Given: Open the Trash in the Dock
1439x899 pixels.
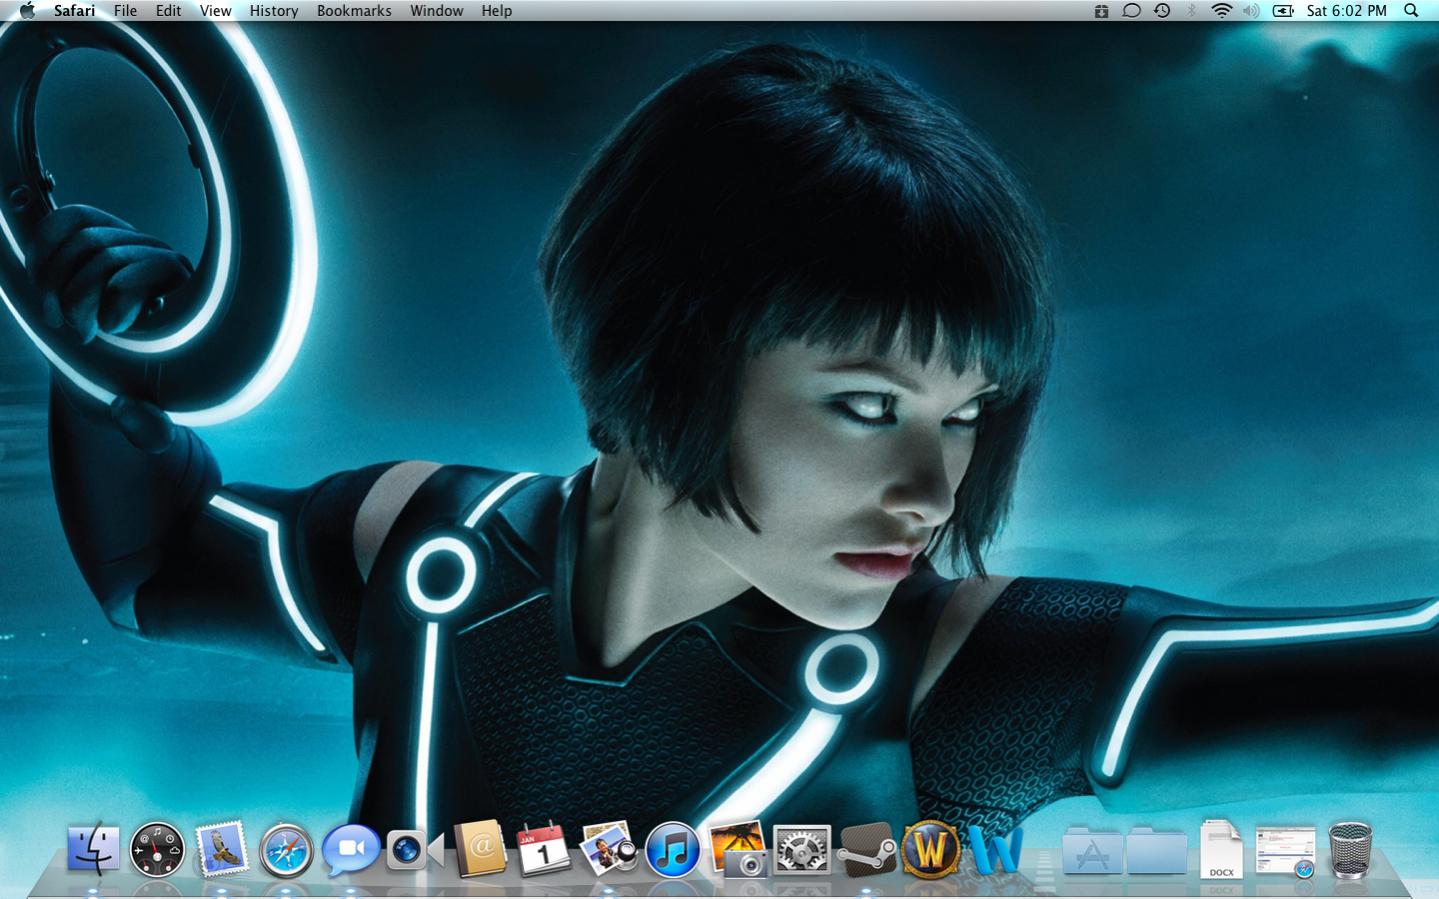Looking at the screenshot, I should click(x=1350, y=850).
